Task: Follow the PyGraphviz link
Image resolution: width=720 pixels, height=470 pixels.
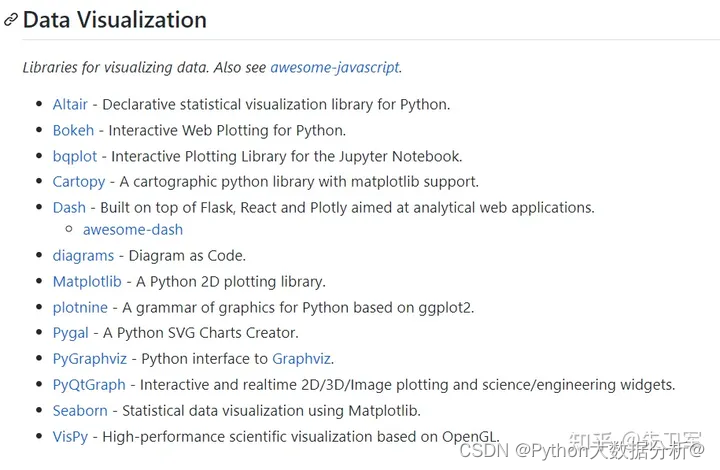Action: click(90, 359)
